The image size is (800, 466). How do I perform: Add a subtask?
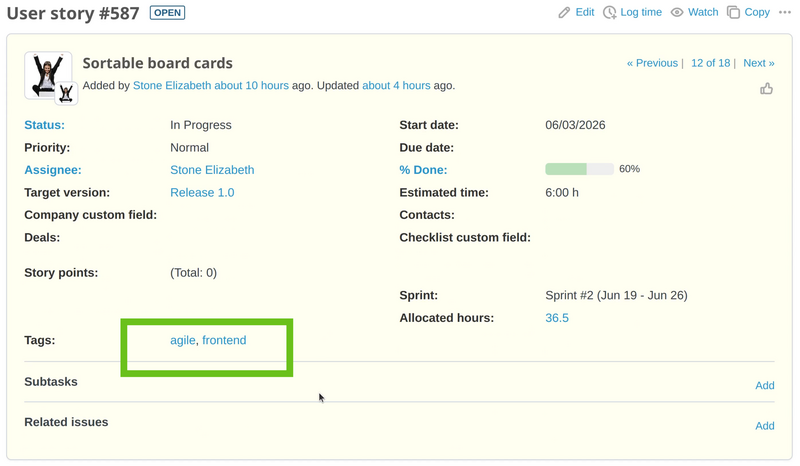click(765, 385)
